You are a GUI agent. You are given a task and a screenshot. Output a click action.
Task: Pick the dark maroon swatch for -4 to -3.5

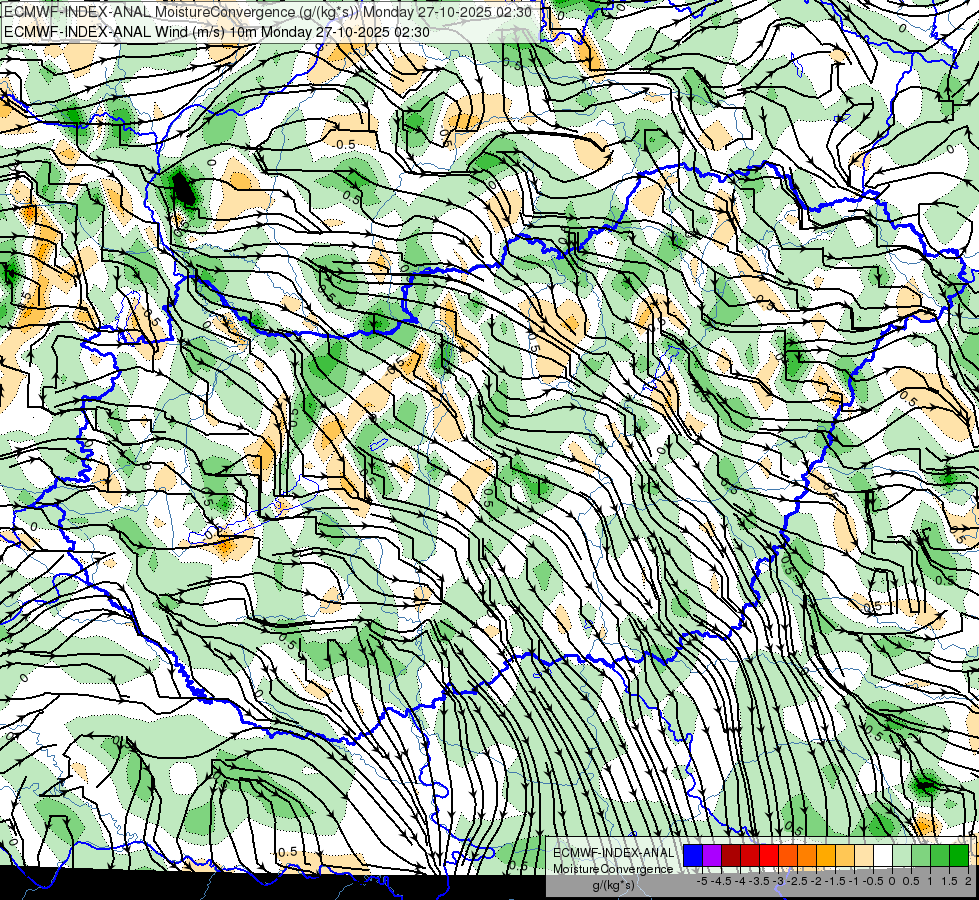point(731,856)
